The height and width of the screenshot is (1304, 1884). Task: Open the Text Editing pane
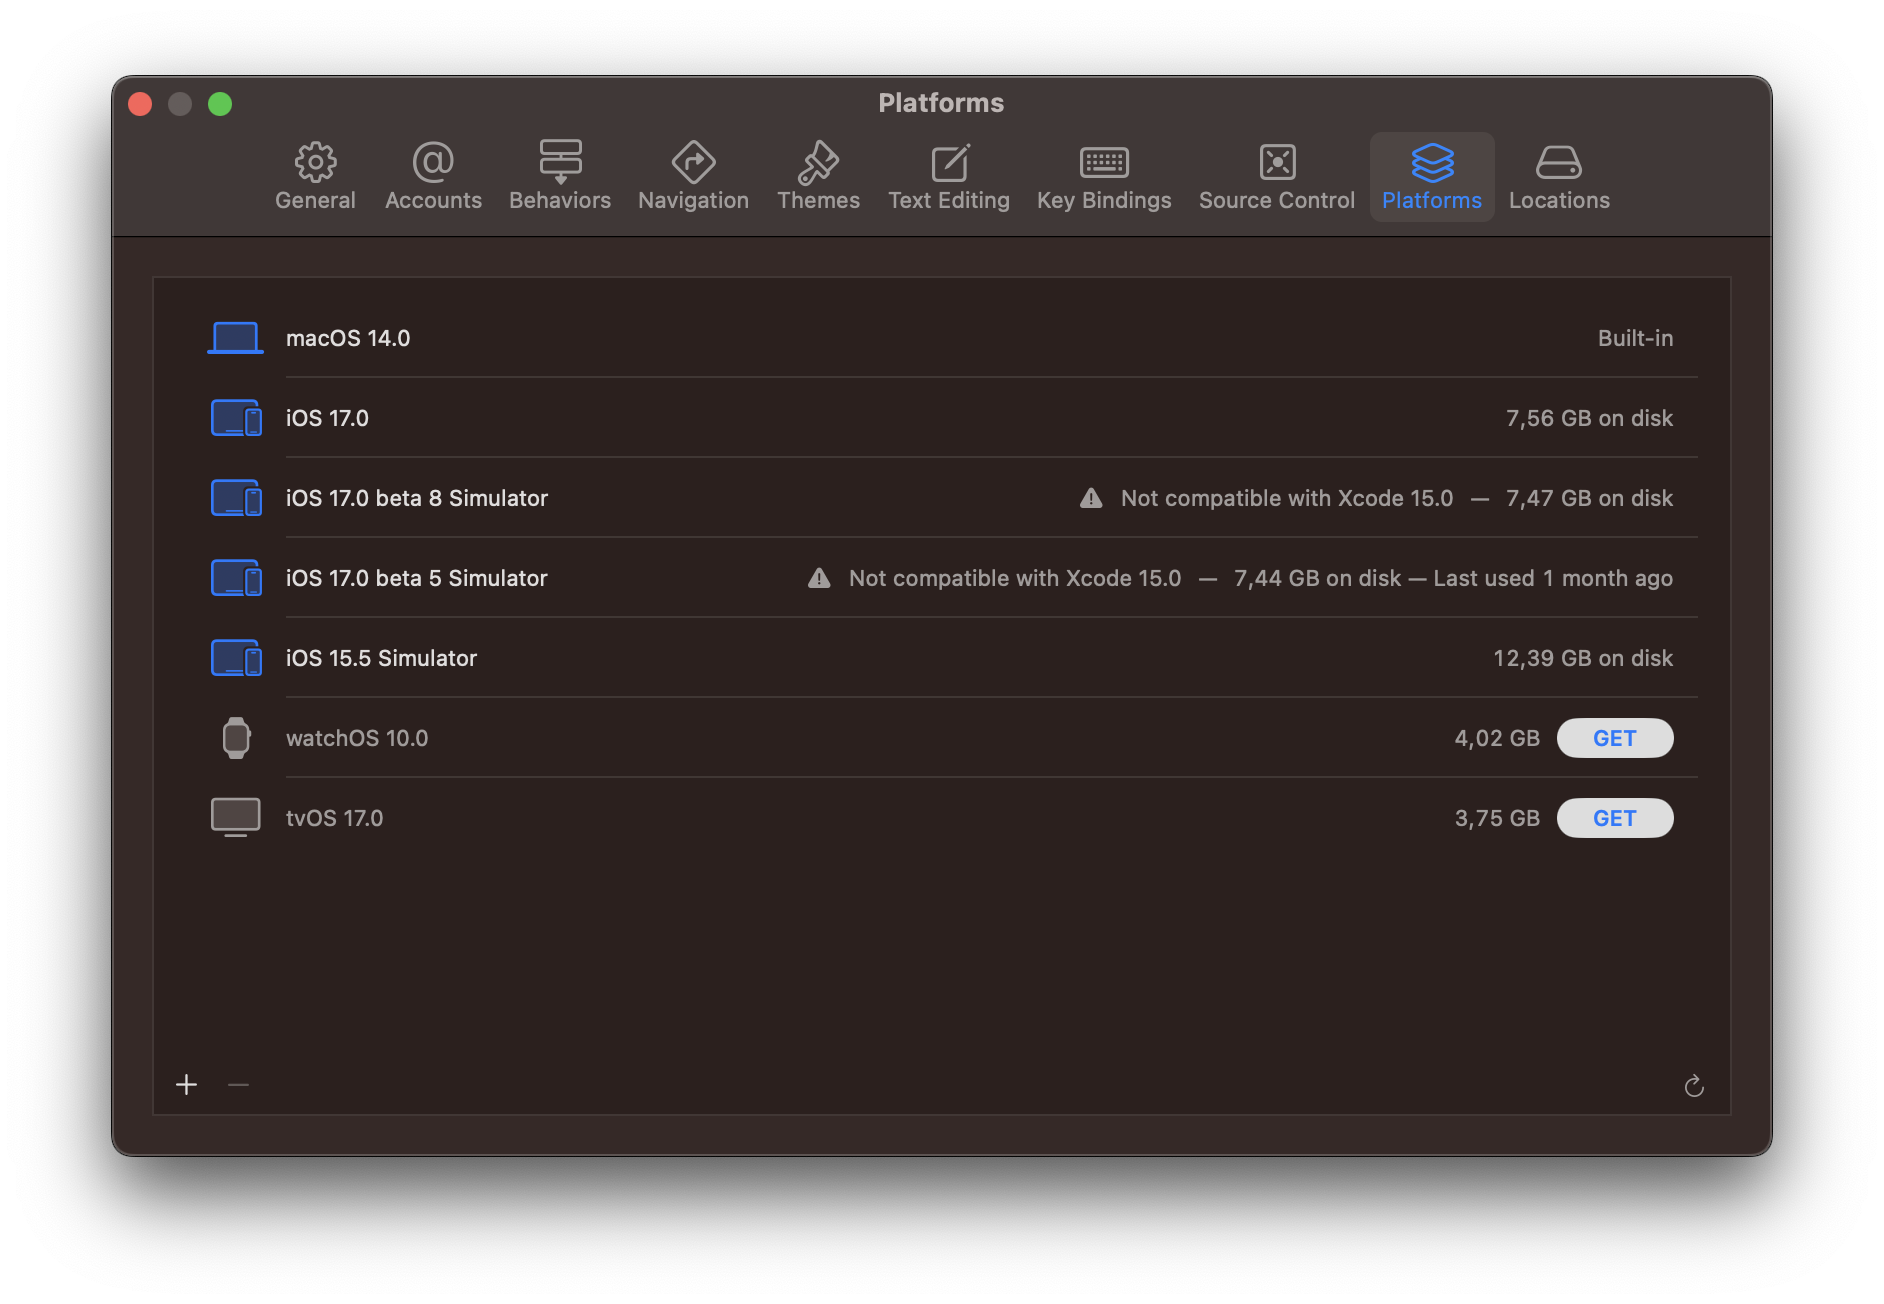(x=948, y=176)
